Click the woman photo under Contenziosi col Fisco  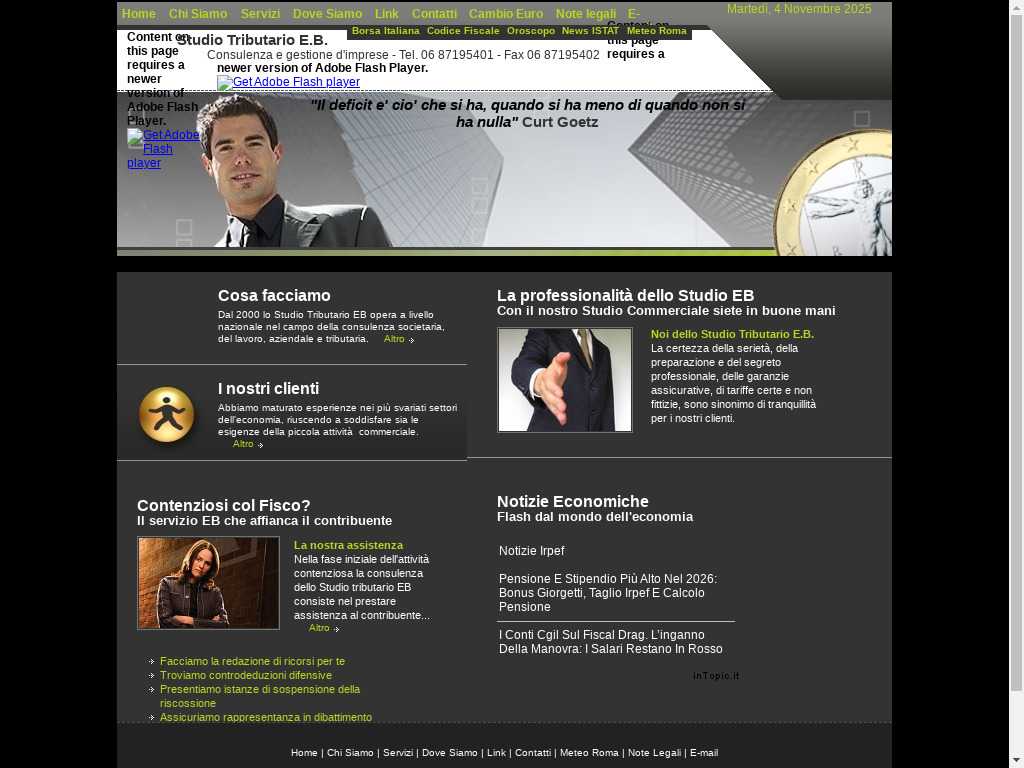tap(208, 583)
